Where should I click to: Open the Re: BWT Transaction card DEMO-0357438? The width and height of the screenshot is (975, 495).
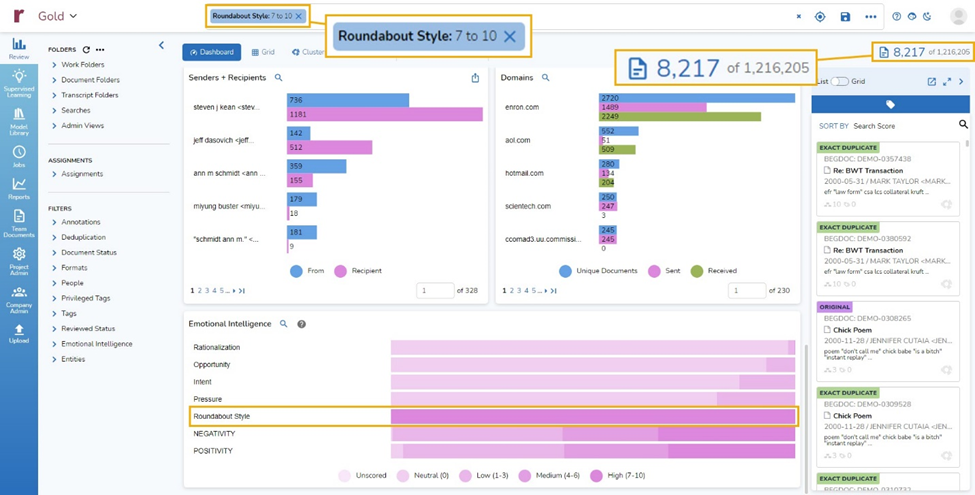click(888, 178)
